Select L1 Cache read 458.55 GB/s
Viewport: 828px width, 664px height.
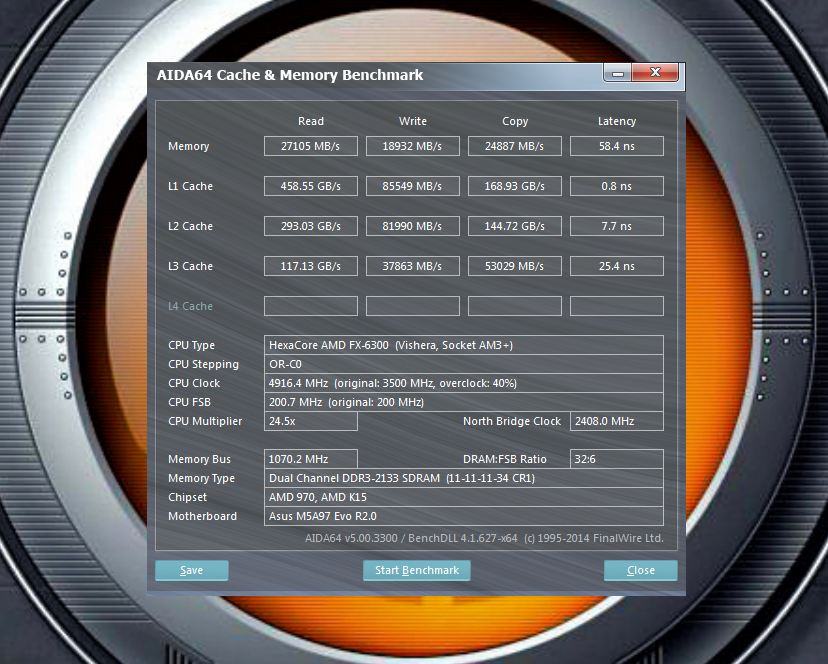pyautogui.click(x=310, y=186)
